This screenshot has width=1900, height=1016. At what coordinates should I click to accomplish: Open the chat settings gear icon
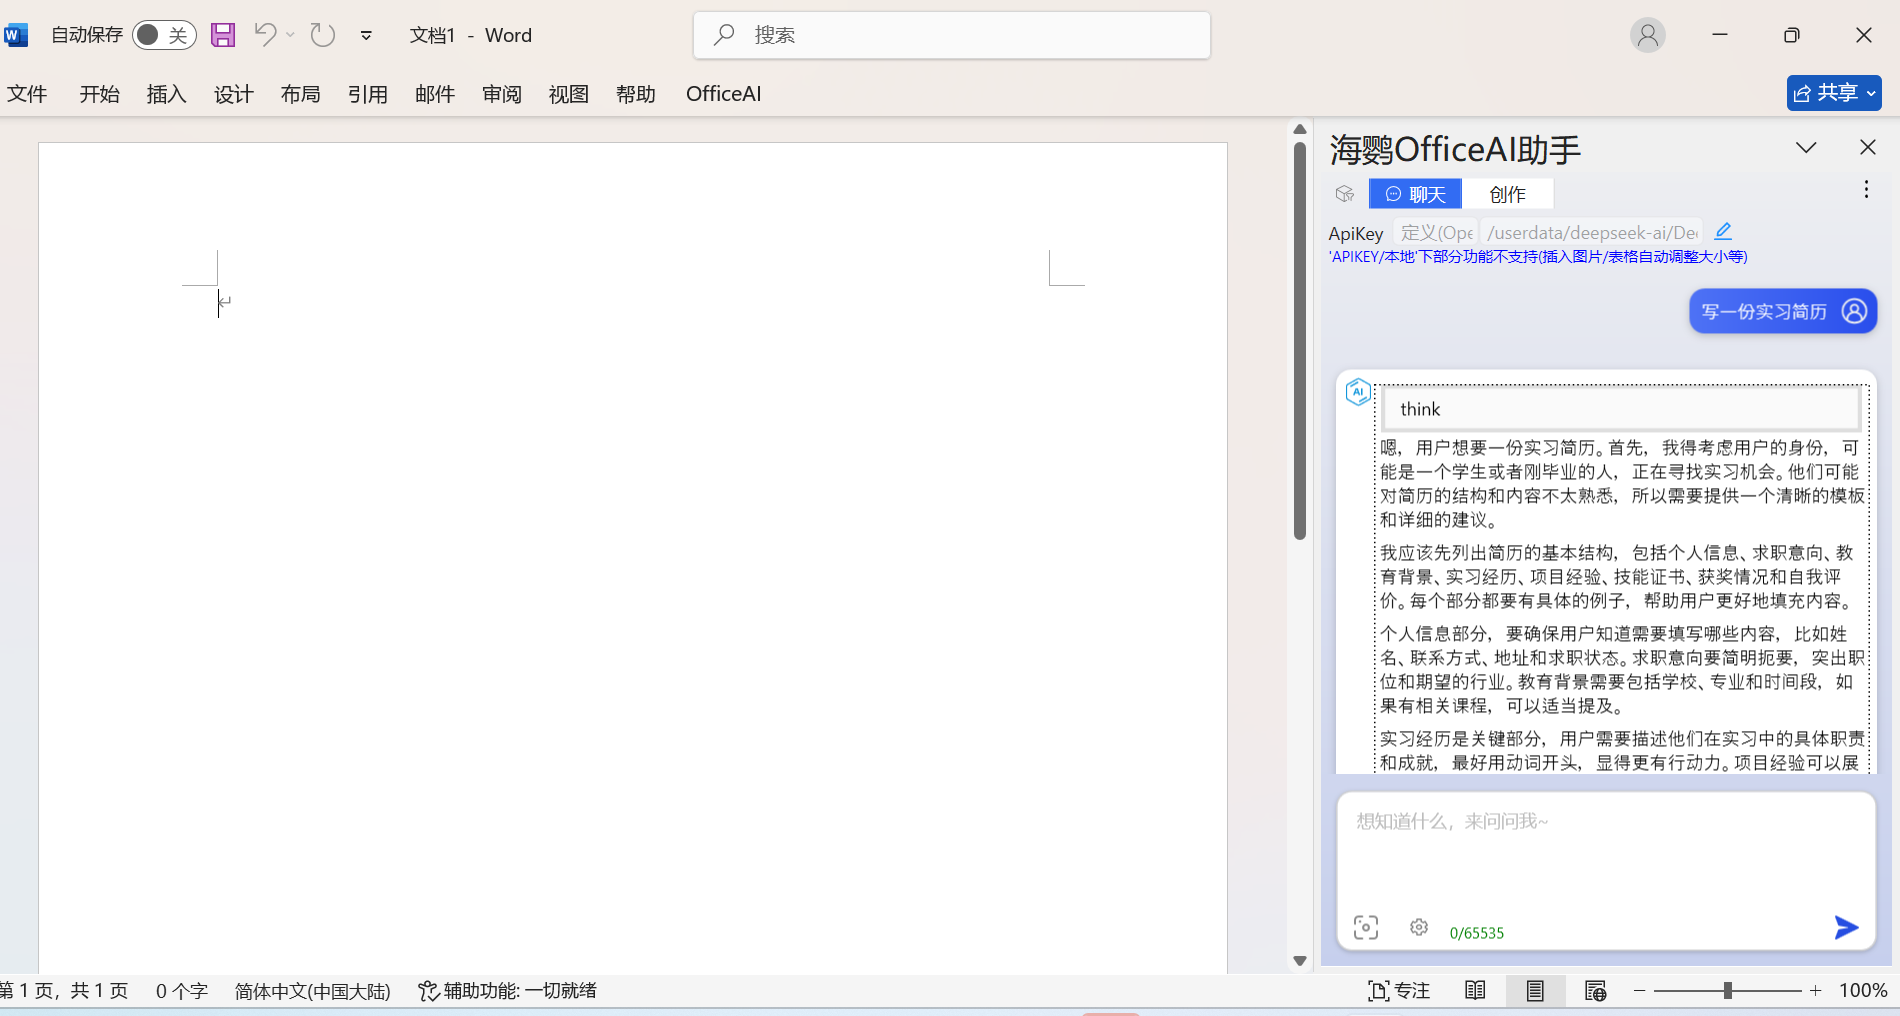(1419, 928)
